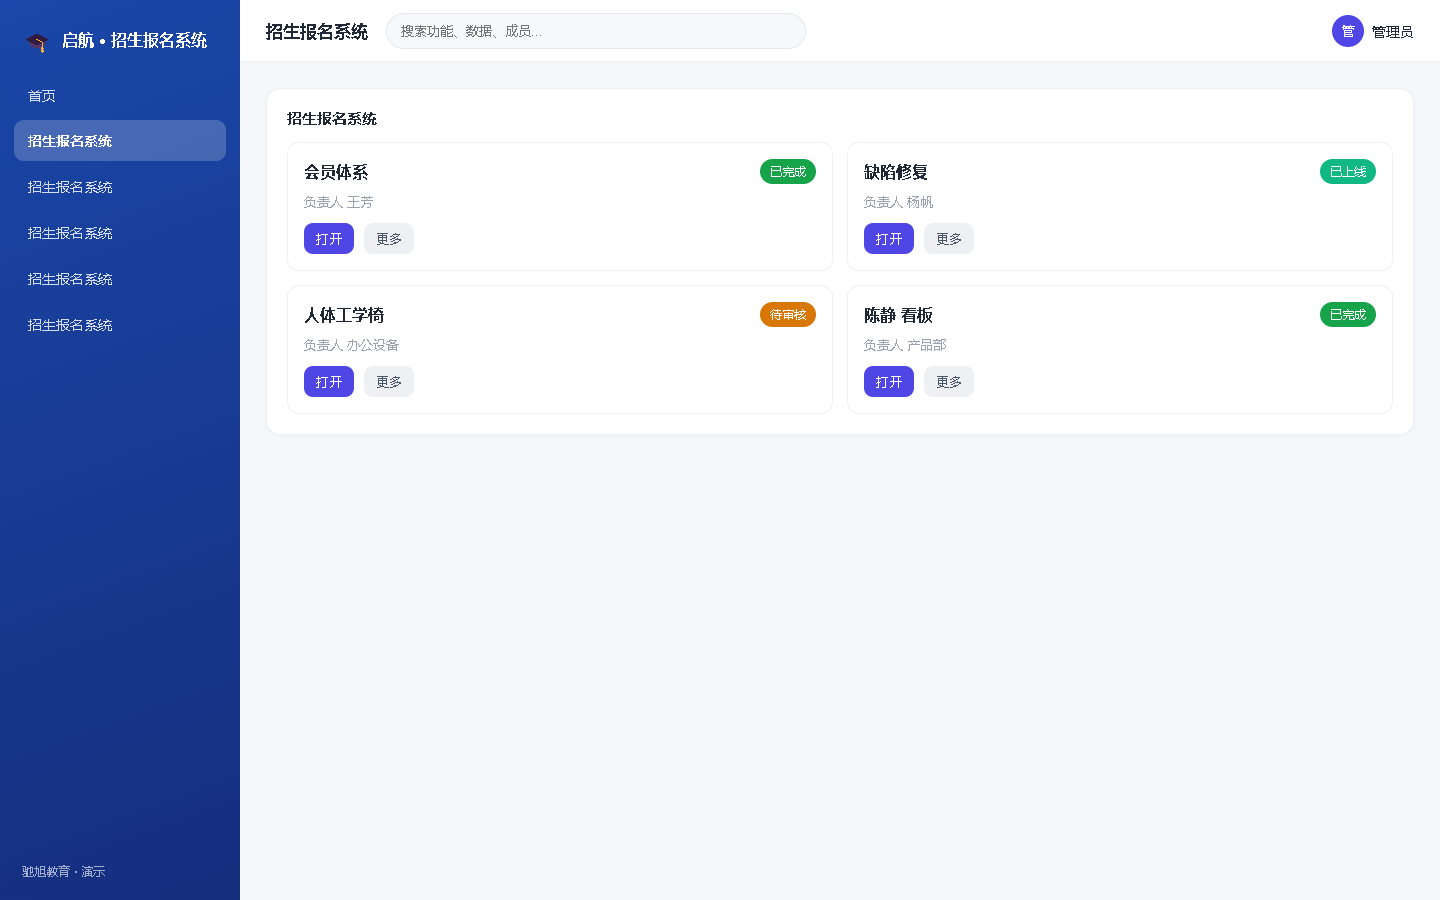Open the 首页 sidebar item
Screen dimensions: 1440x900
[x=120, y=96]
